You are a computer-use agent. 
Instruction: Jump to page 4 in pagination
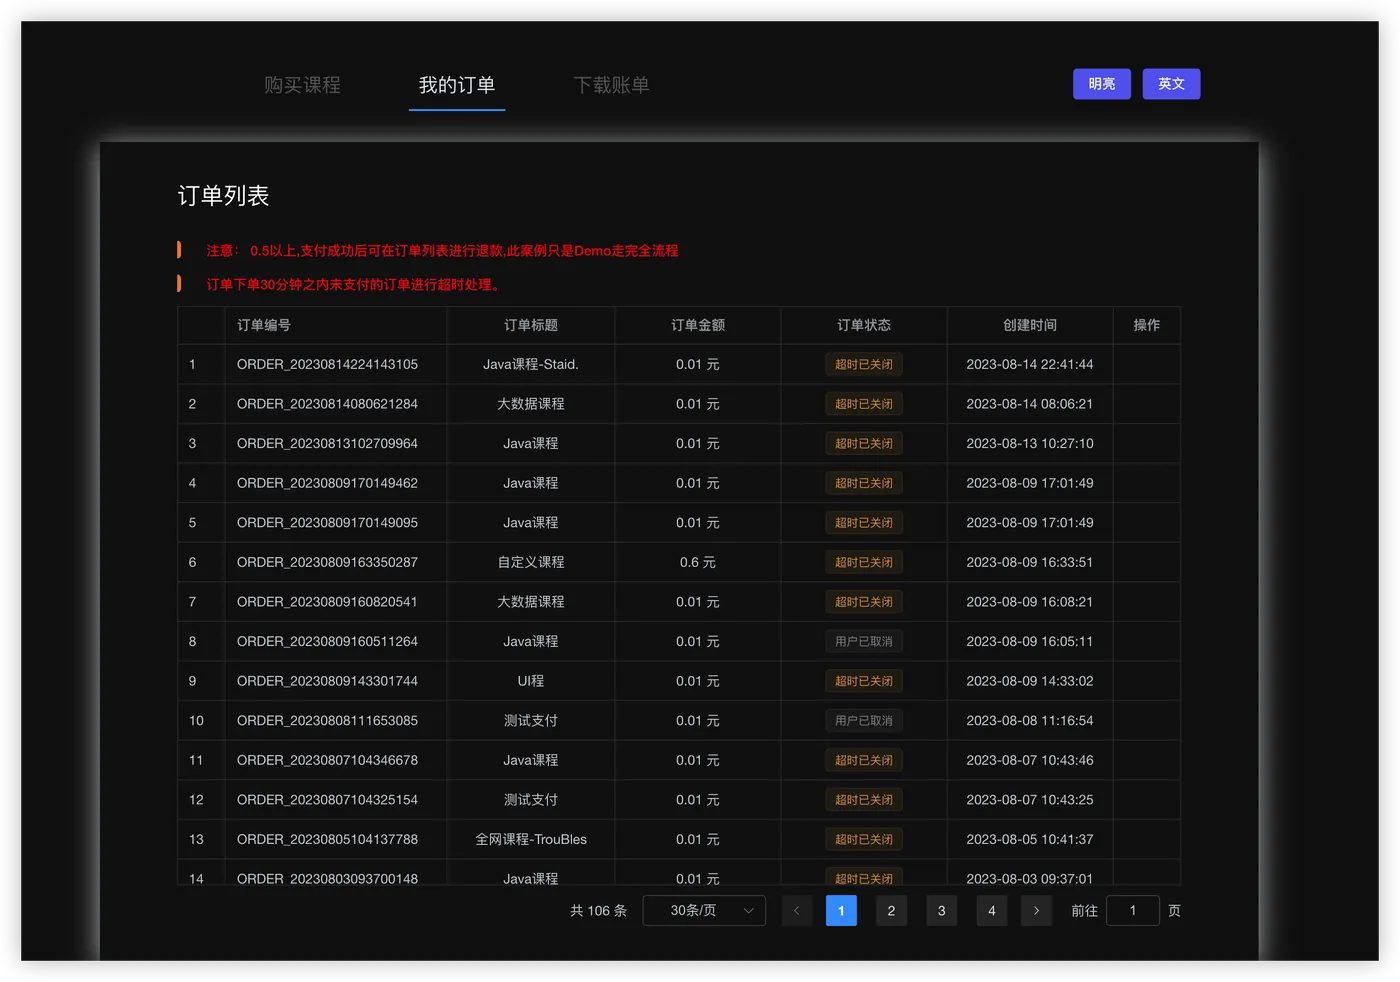pyautogui.click(x=991, y=910)
